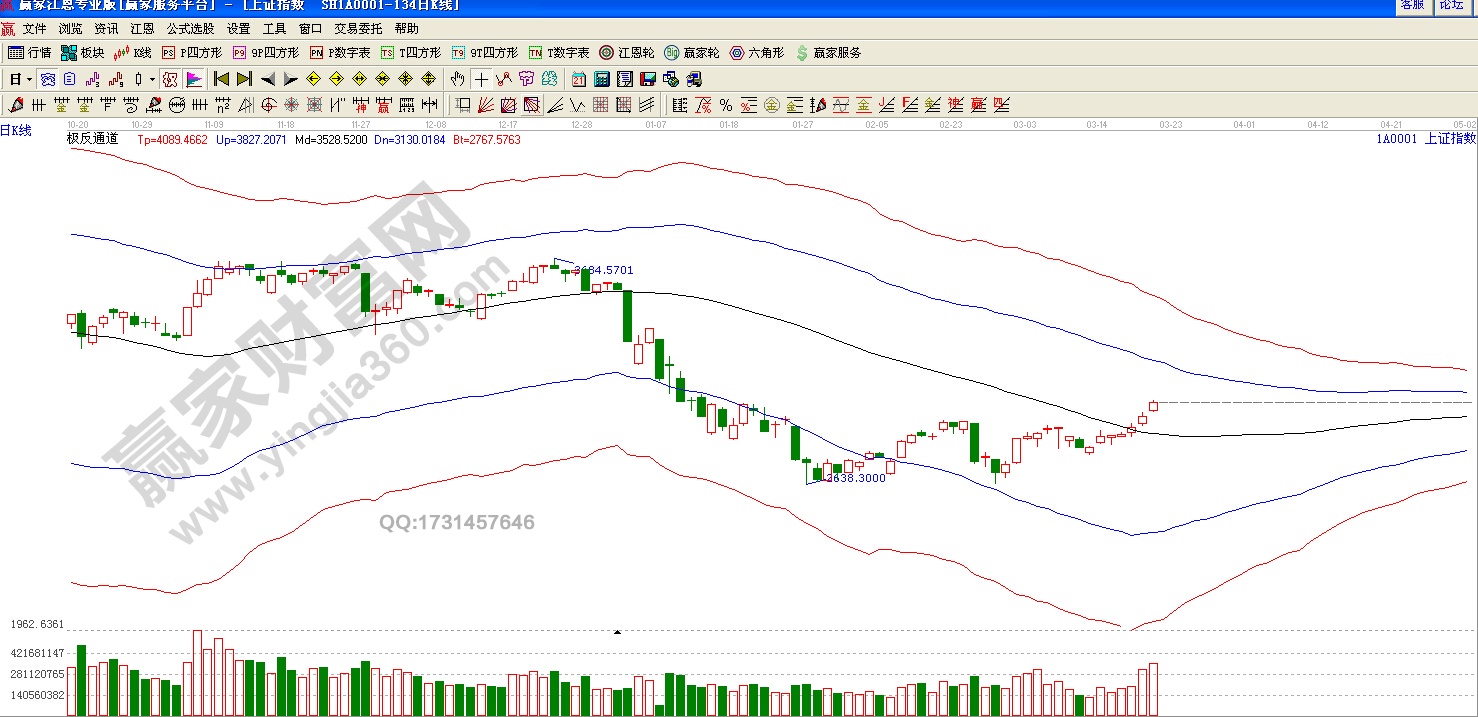Image resolution: width=1478 pixels, height=717 pixels.
Task: Open the 公式选股 menu
Action: coord(190,29)
